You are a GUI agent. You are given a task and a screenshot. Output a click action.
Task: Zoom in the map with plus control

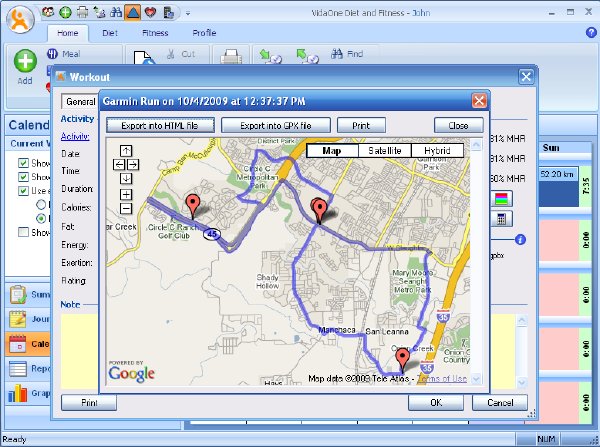pyautogui.click(x=126, y=194)
